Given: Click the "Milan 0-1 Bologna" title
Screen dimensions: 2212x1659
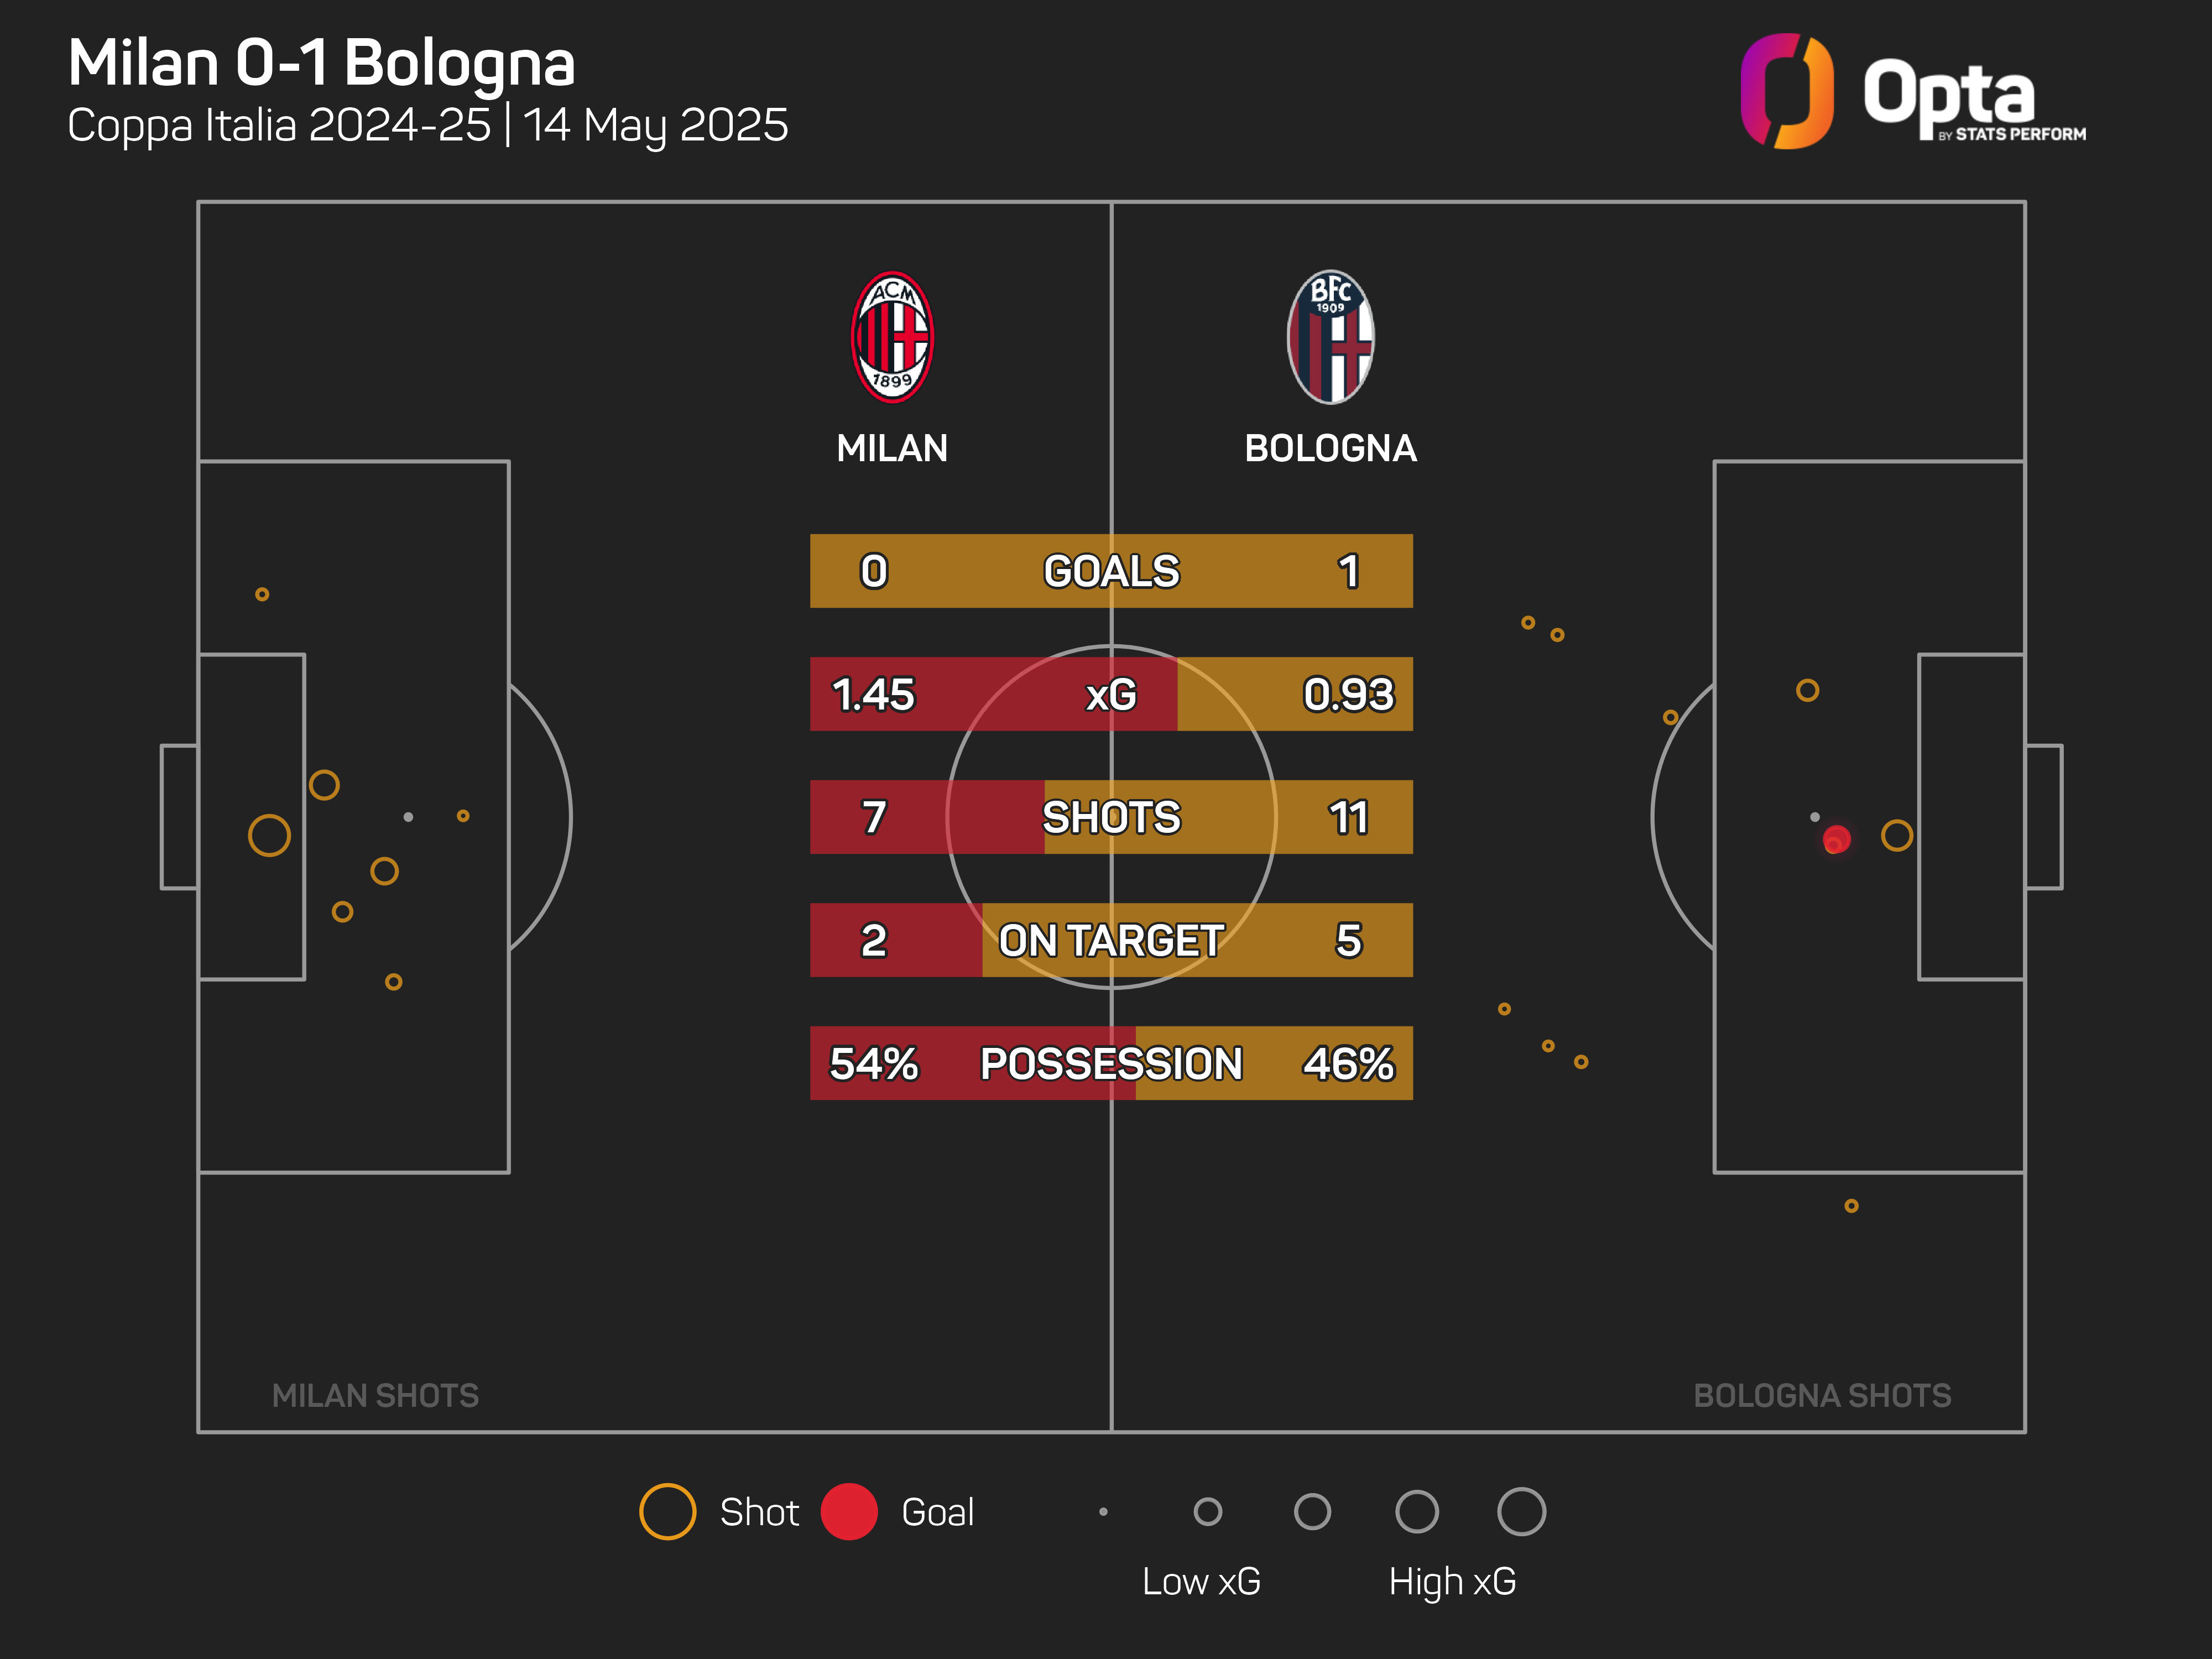Looking at the screenshot, I should pyautogui.click(x=321, y=63).
